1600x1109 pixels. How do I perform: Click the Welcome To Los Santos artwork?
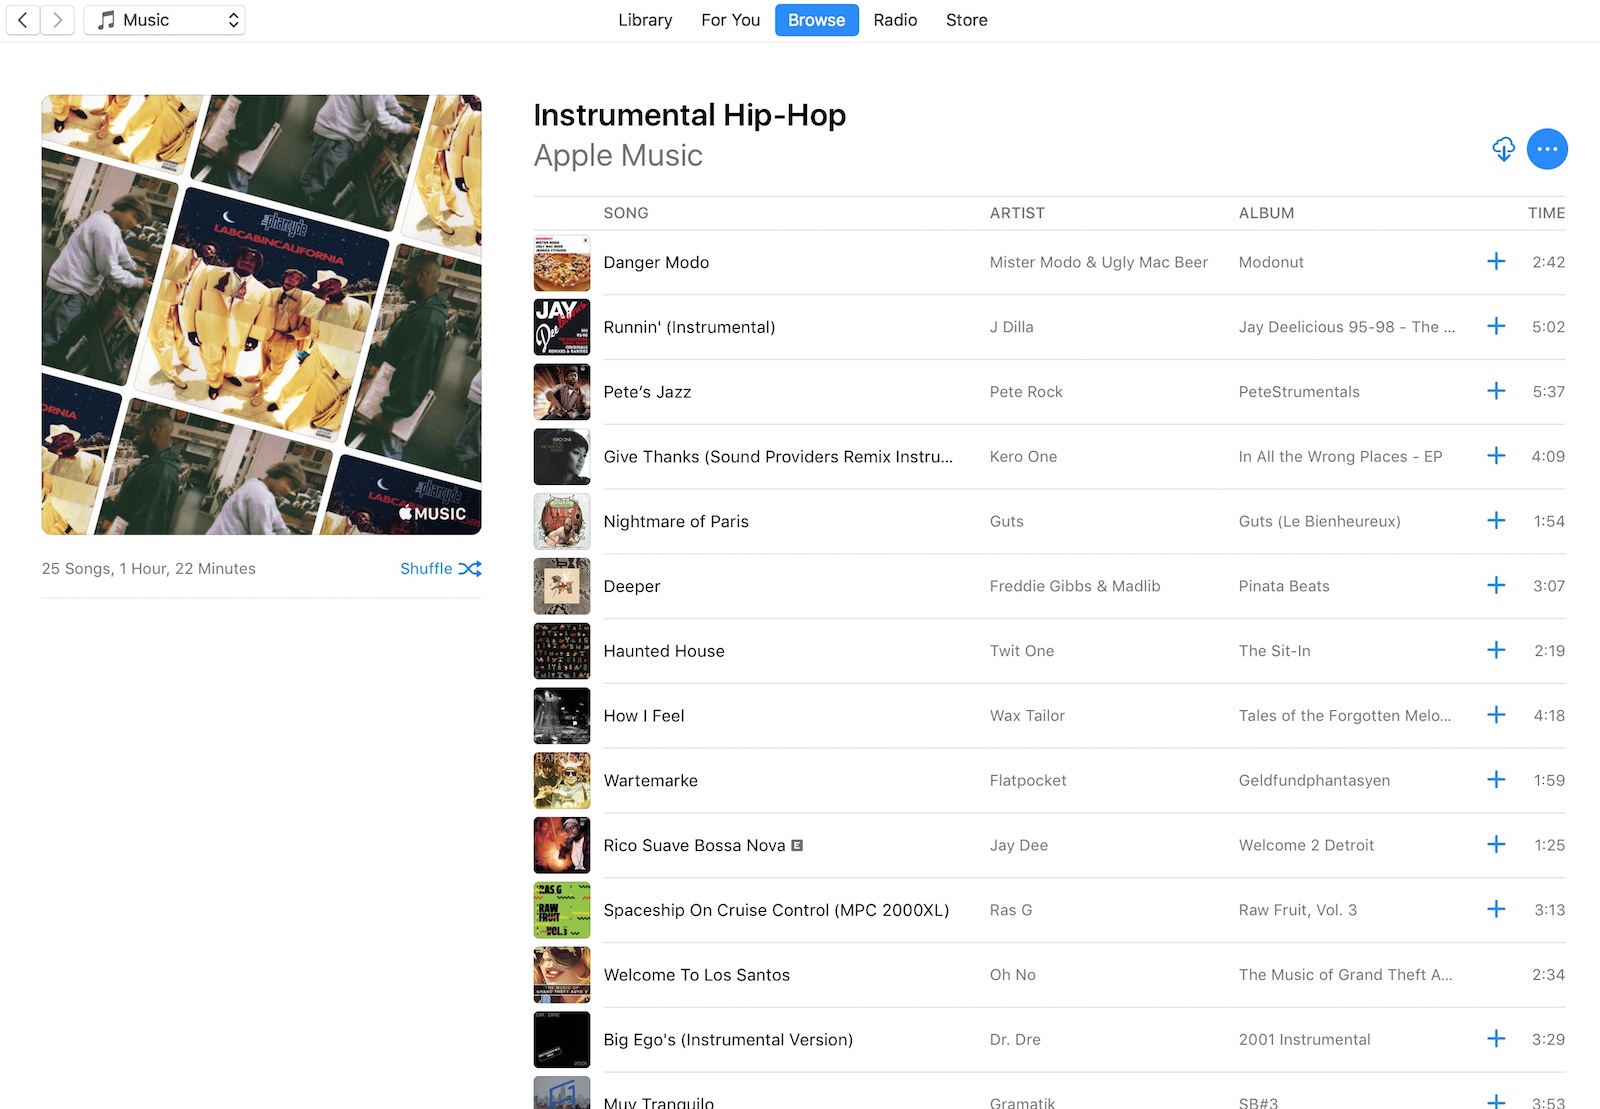tap(562, 975)
